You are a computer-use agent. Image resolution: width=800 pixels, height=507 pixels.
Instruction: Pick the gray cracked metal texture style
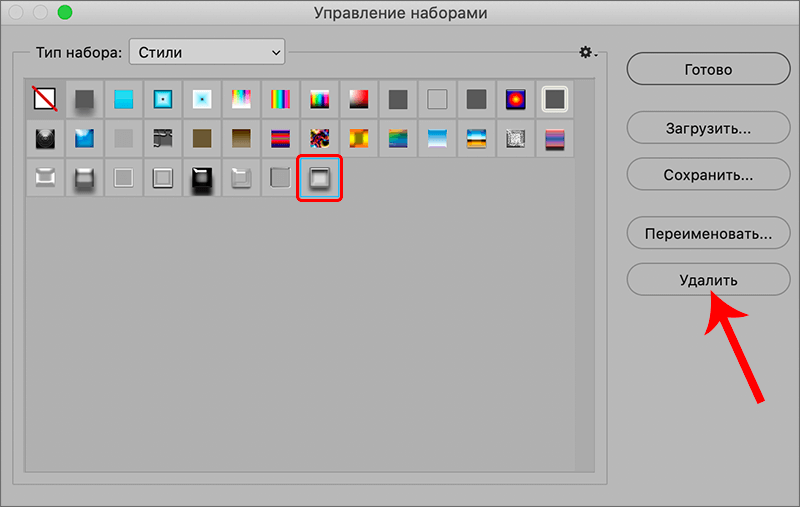[x=163, y=138]
